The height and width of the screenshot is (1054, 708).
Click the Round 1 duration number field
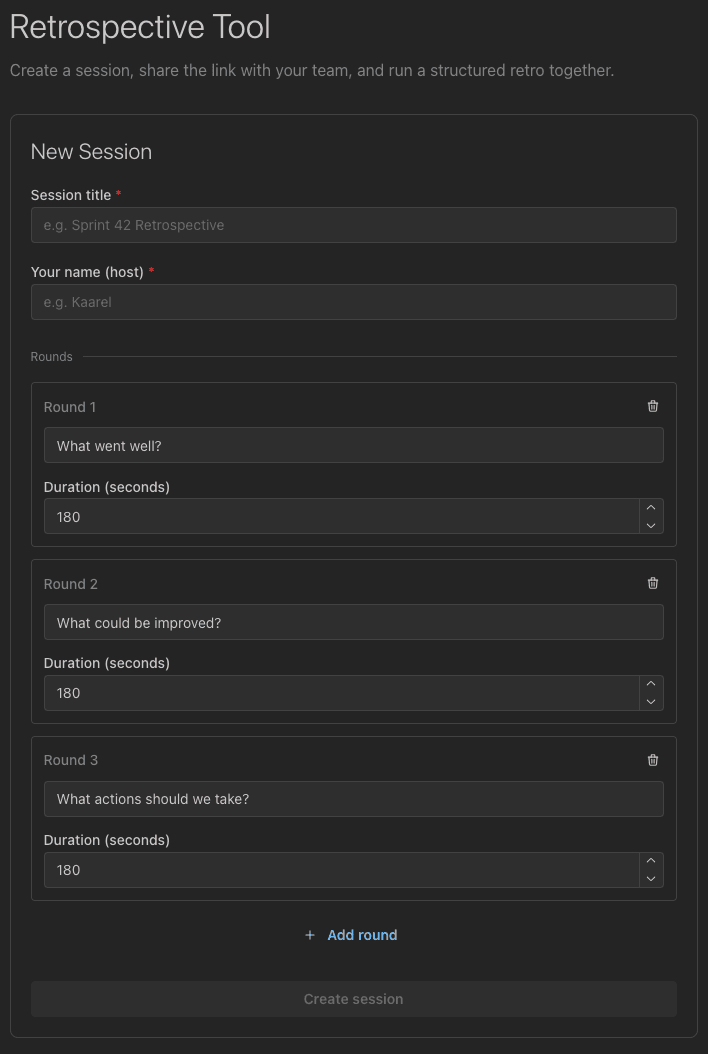[x=340, y=517]
